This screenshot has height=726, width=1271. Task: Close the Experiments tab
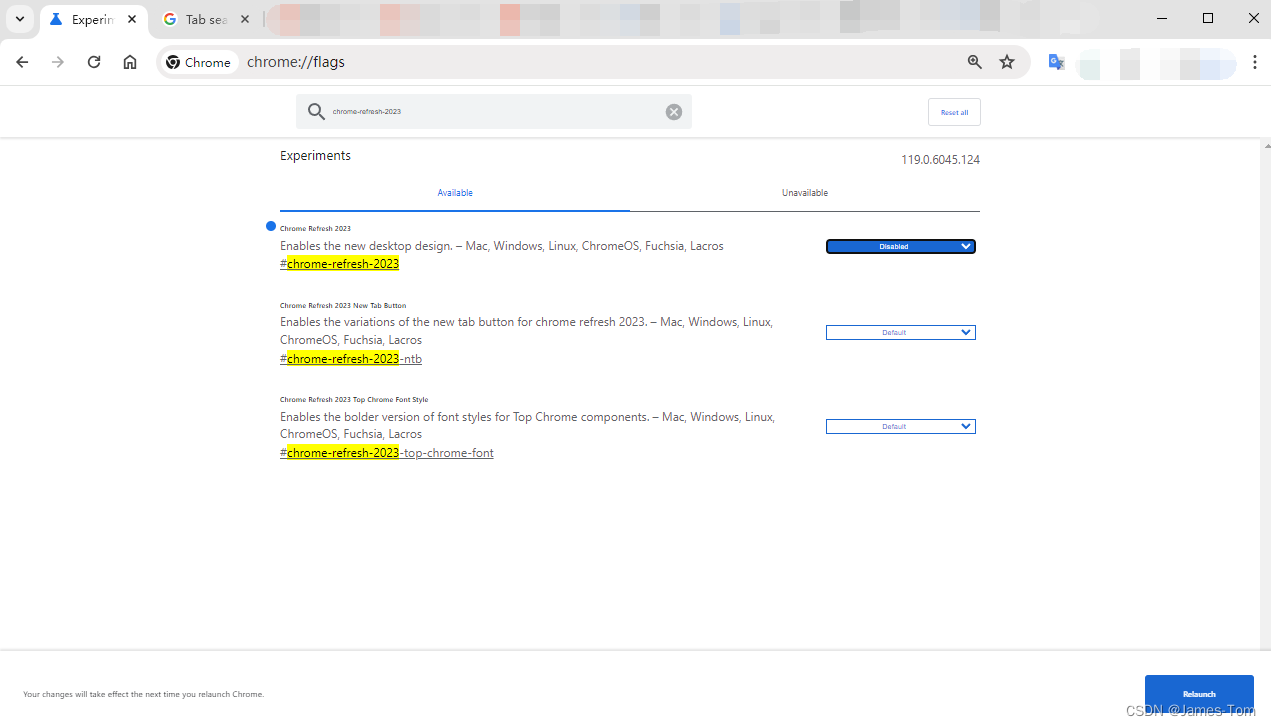tap(132, 19)
